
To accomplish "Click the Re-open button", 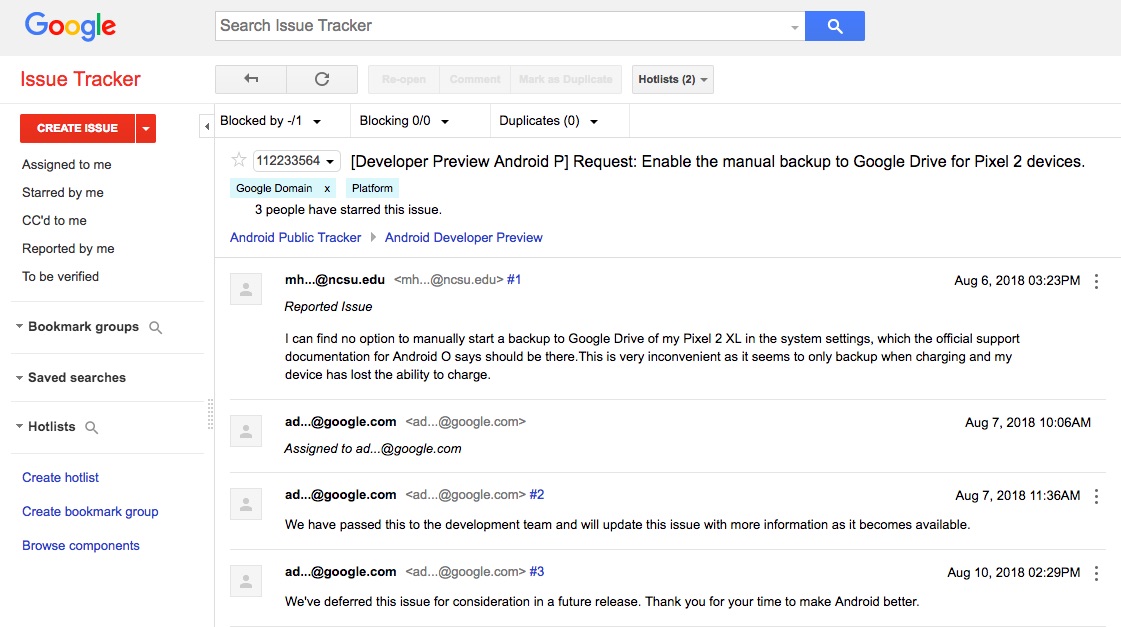I will click(404, 79).
